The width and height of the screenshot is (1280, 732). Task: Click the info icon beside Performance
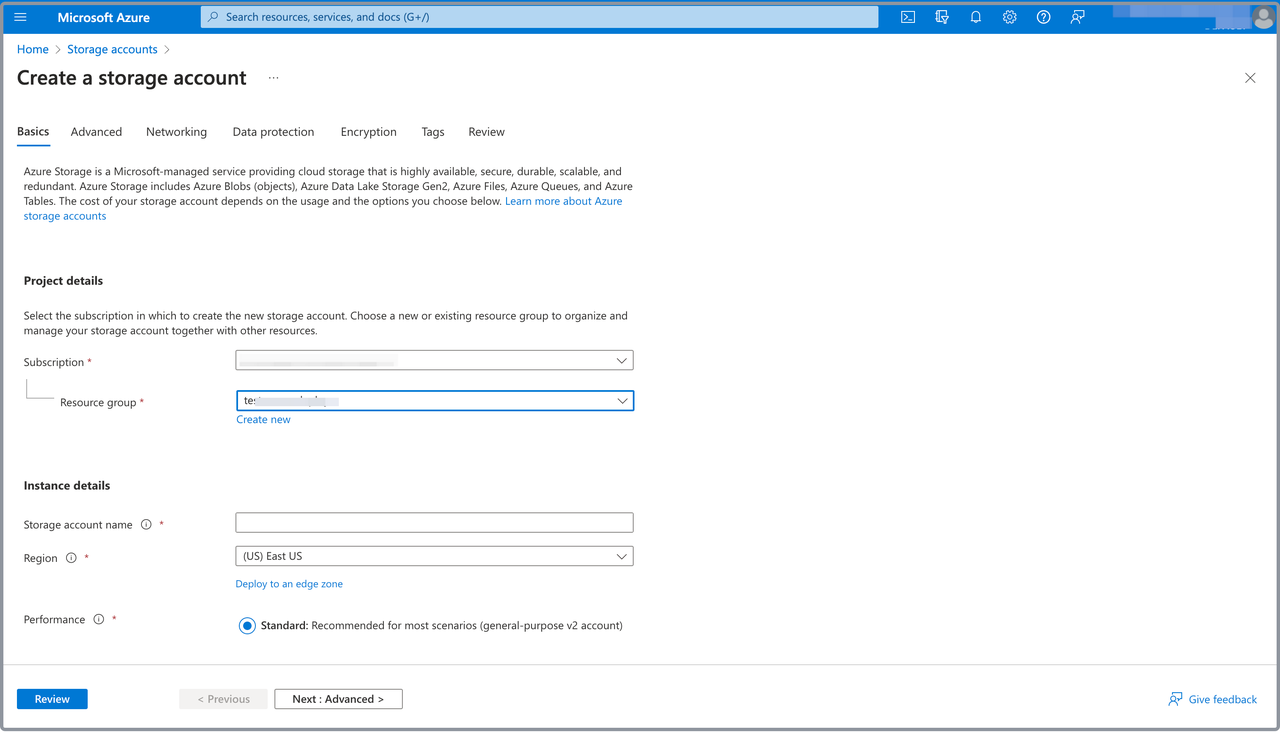99,620
